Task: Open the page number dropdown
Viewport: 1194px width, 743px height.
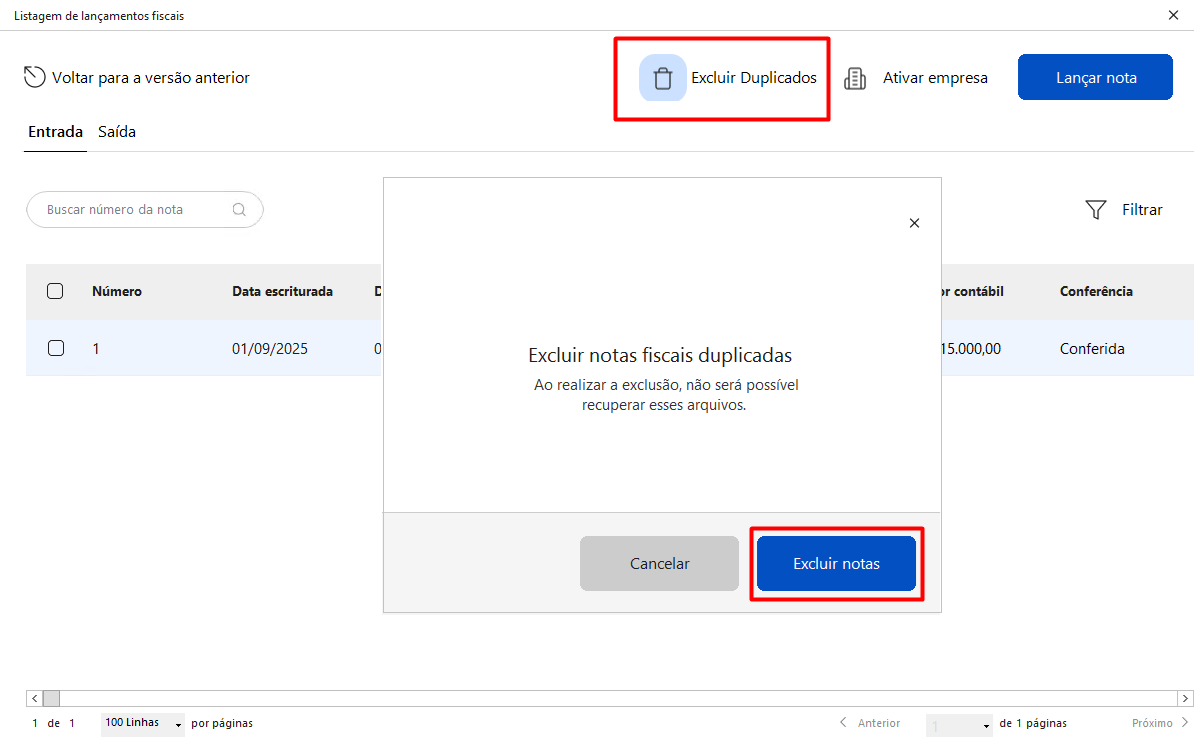Action: point(959,724)
